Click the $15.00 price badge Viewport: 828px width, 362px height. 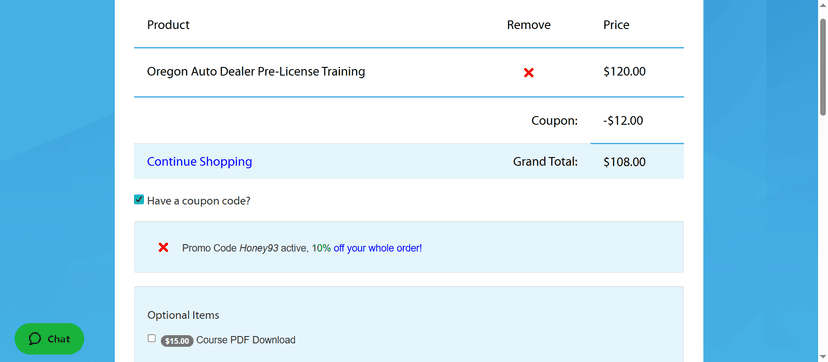pyautogui.click(x=177, y=341)
